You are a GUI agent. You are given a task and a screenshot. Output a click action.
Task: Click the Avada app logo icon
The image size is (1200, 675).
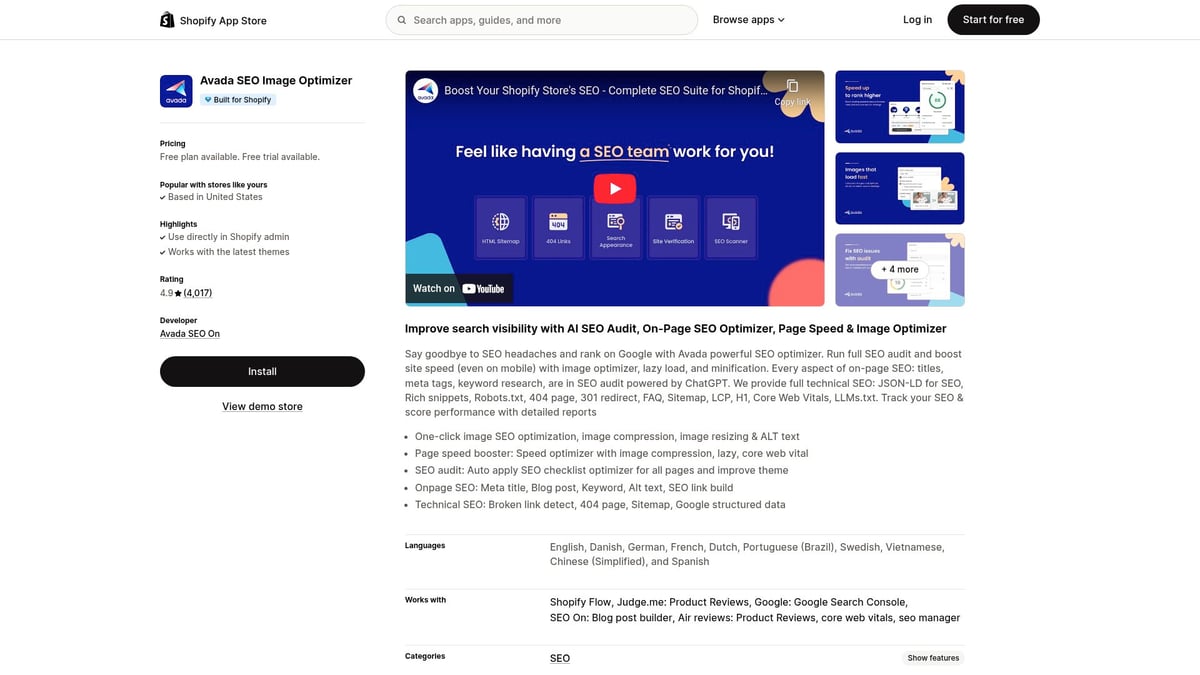tap(176, 90)
